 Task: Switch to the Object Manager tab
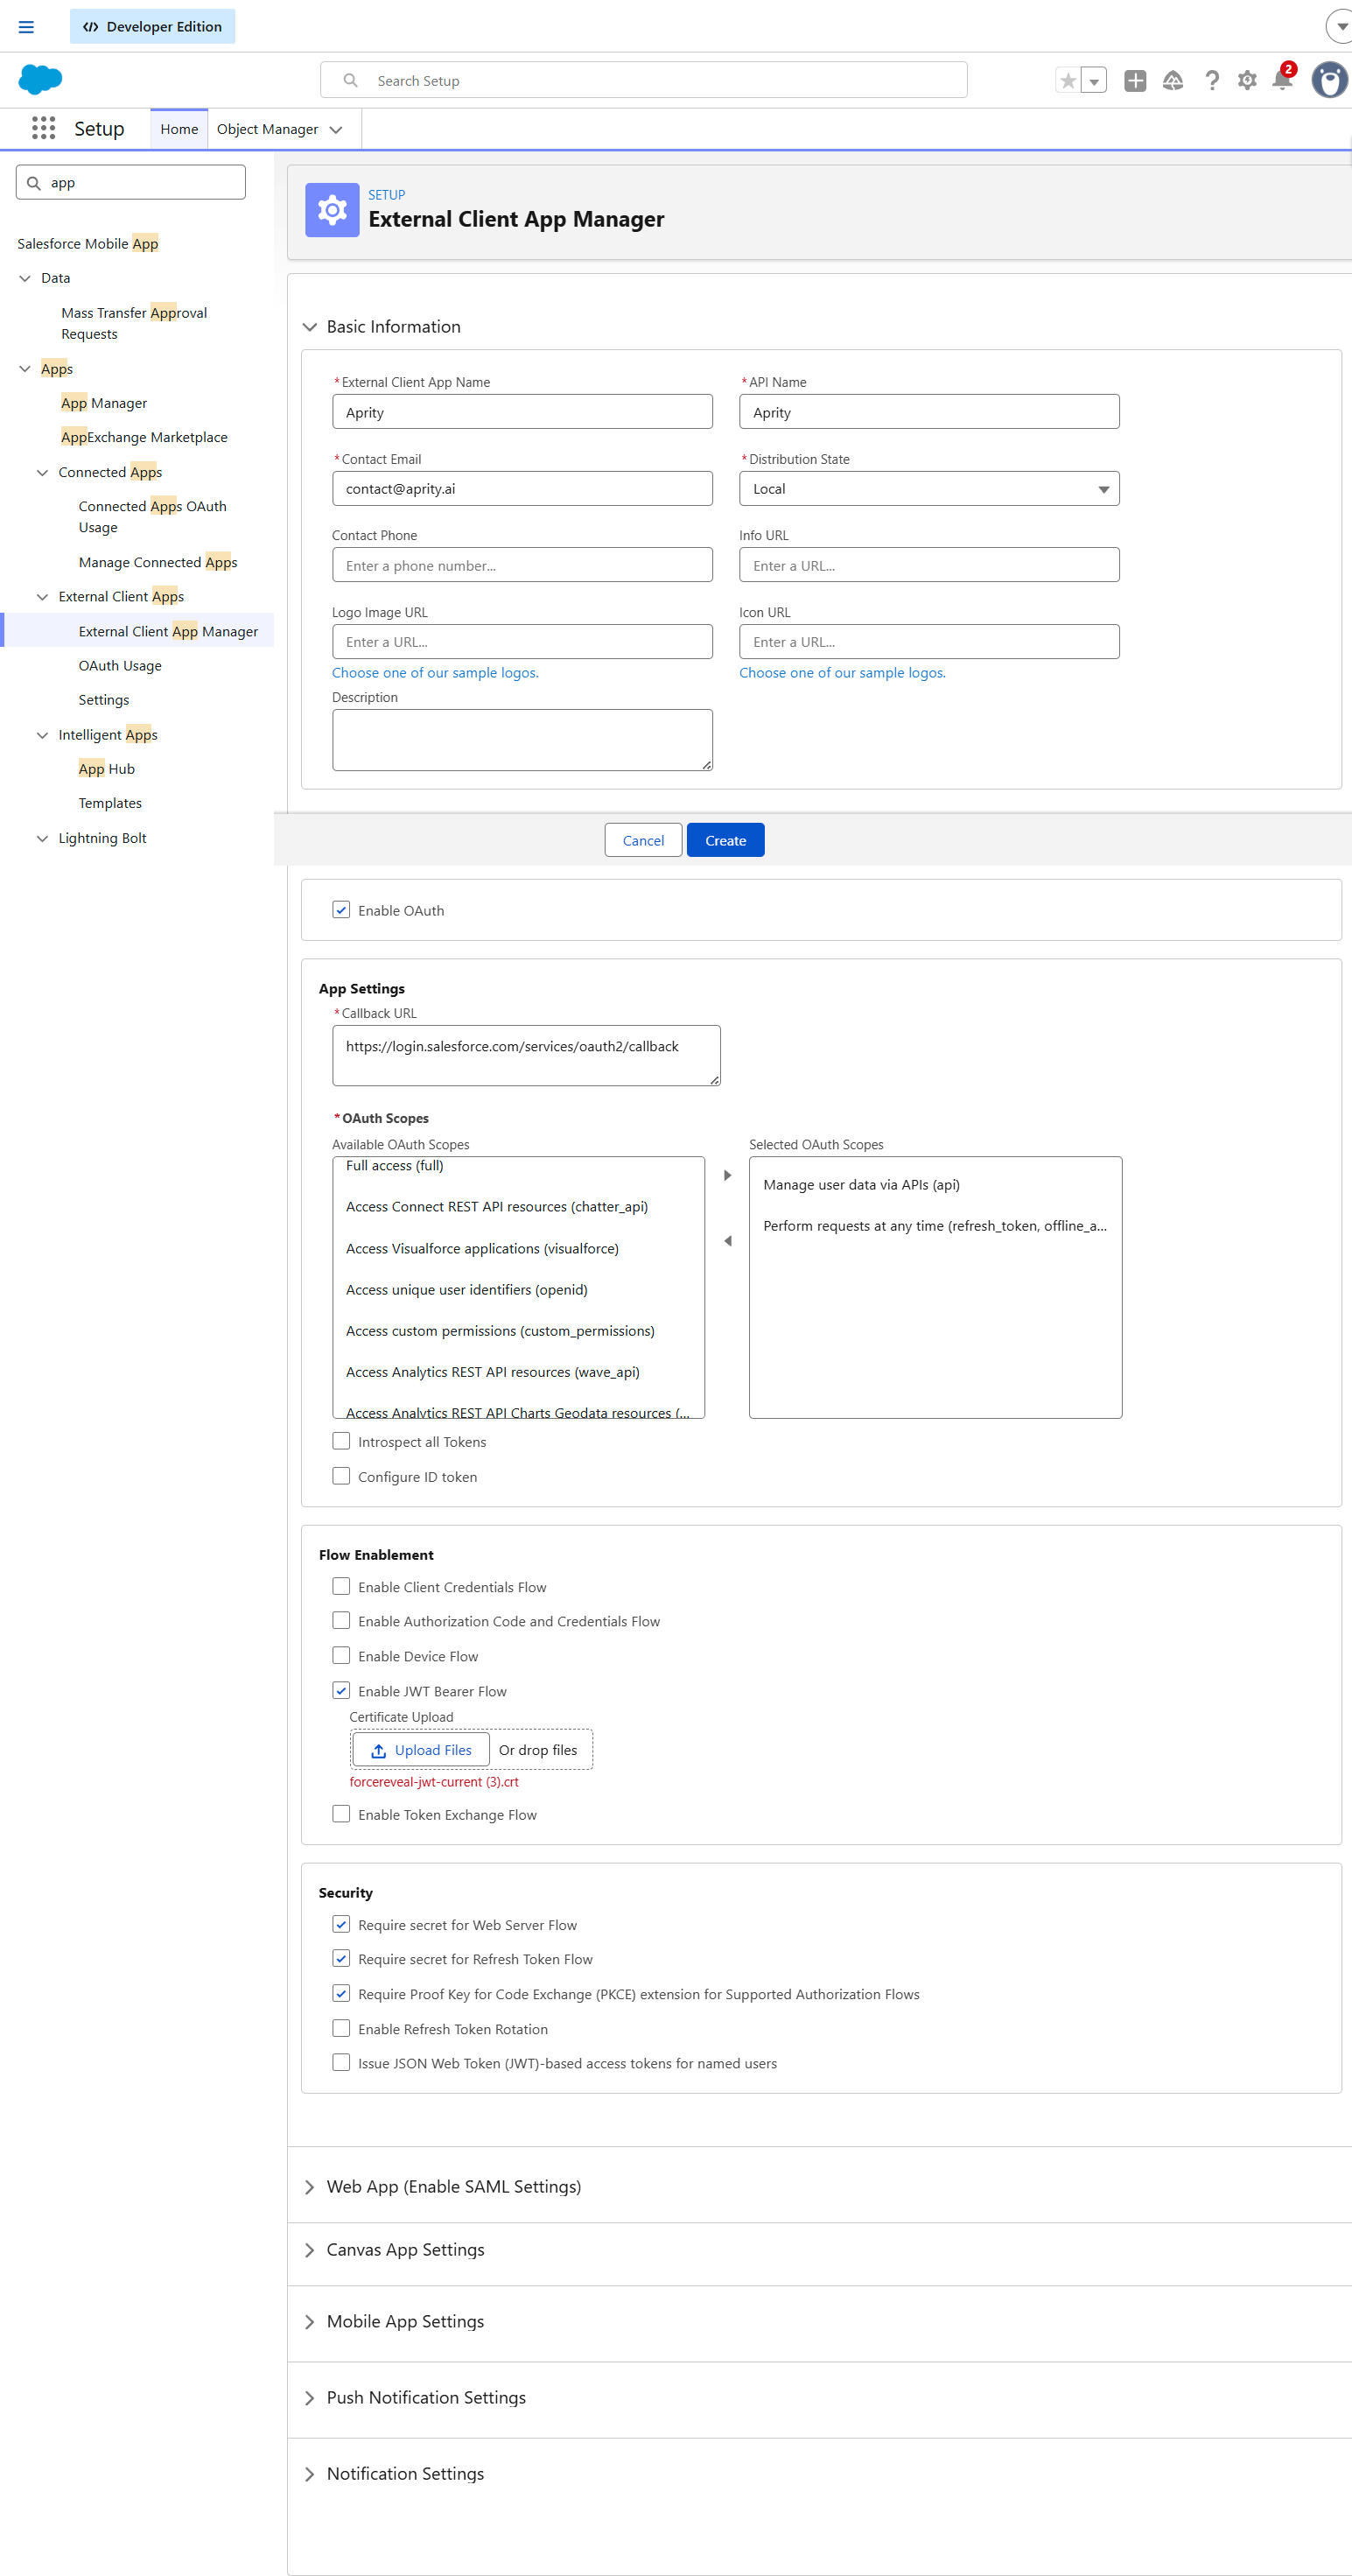tap(267, 130)
